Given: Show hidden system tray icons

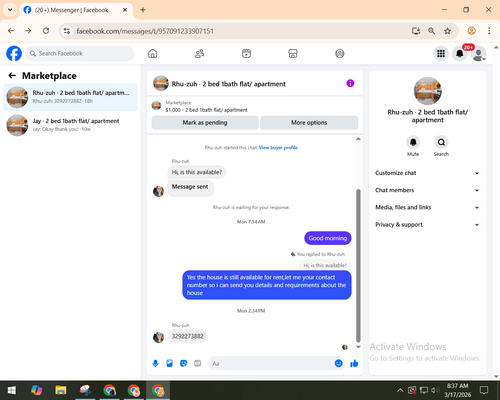Looking at the screenshot, I should [x=400, y=390].
